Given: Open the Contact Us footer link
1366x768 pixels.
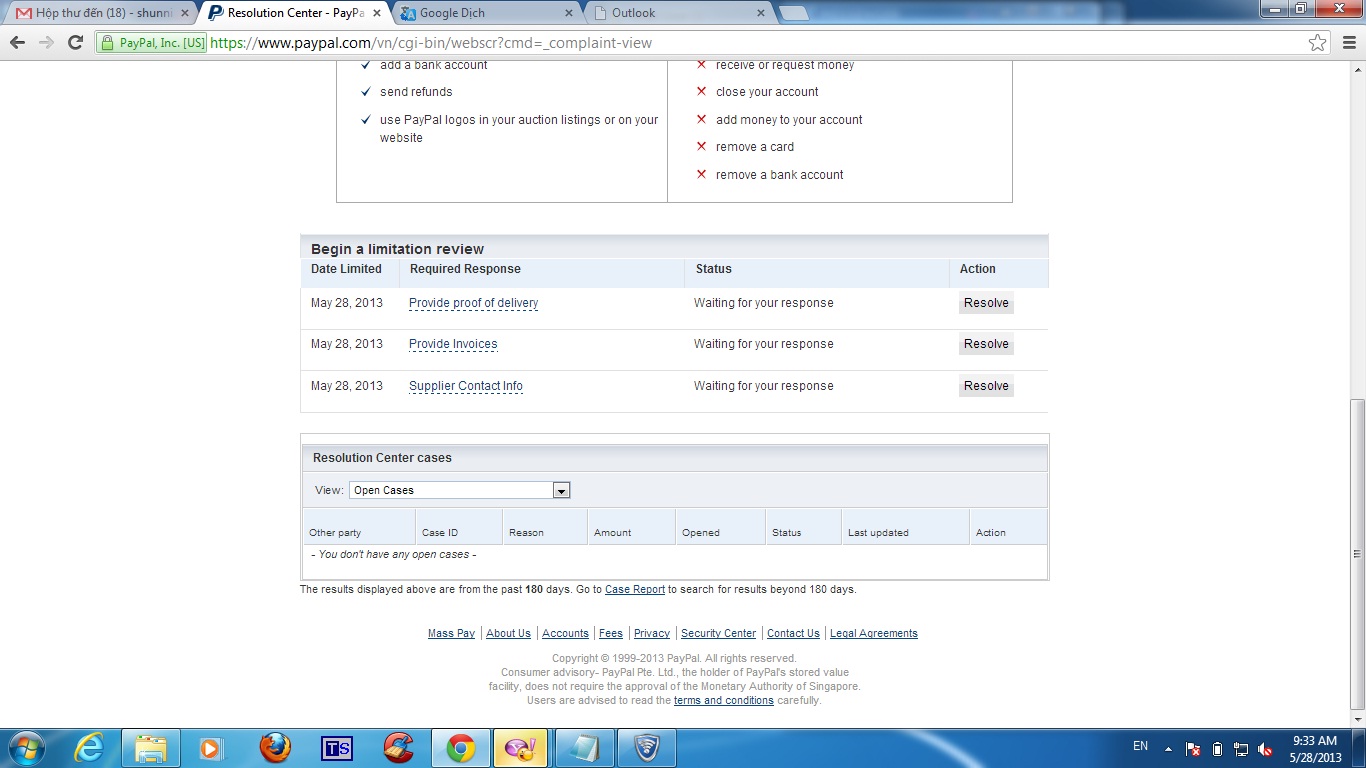Looking at the screenshot, I should [x=793, y=633].
